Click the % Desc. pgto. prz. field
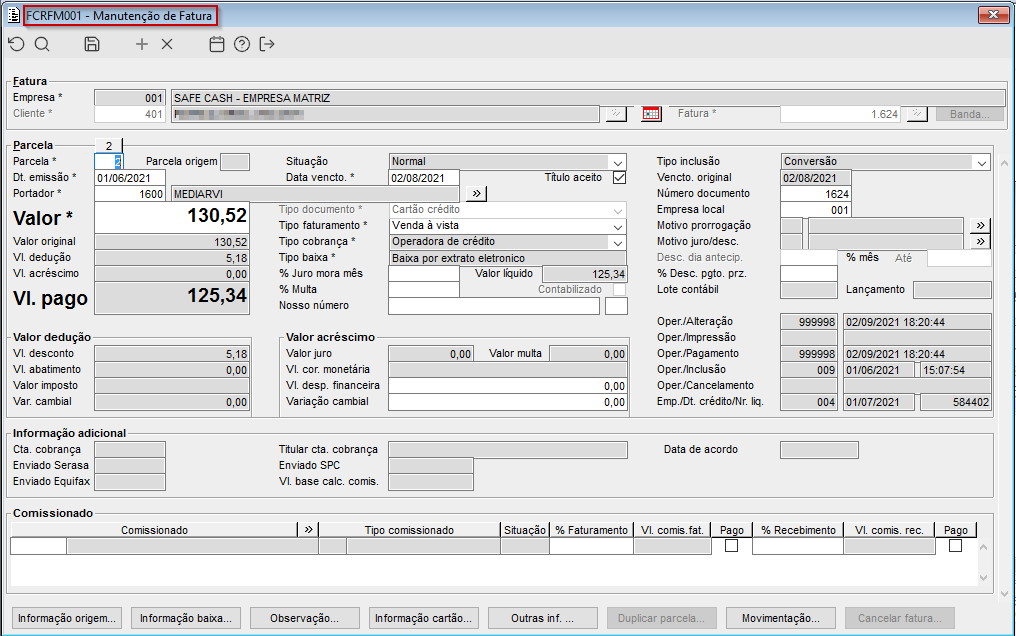 tap(809, 273)
